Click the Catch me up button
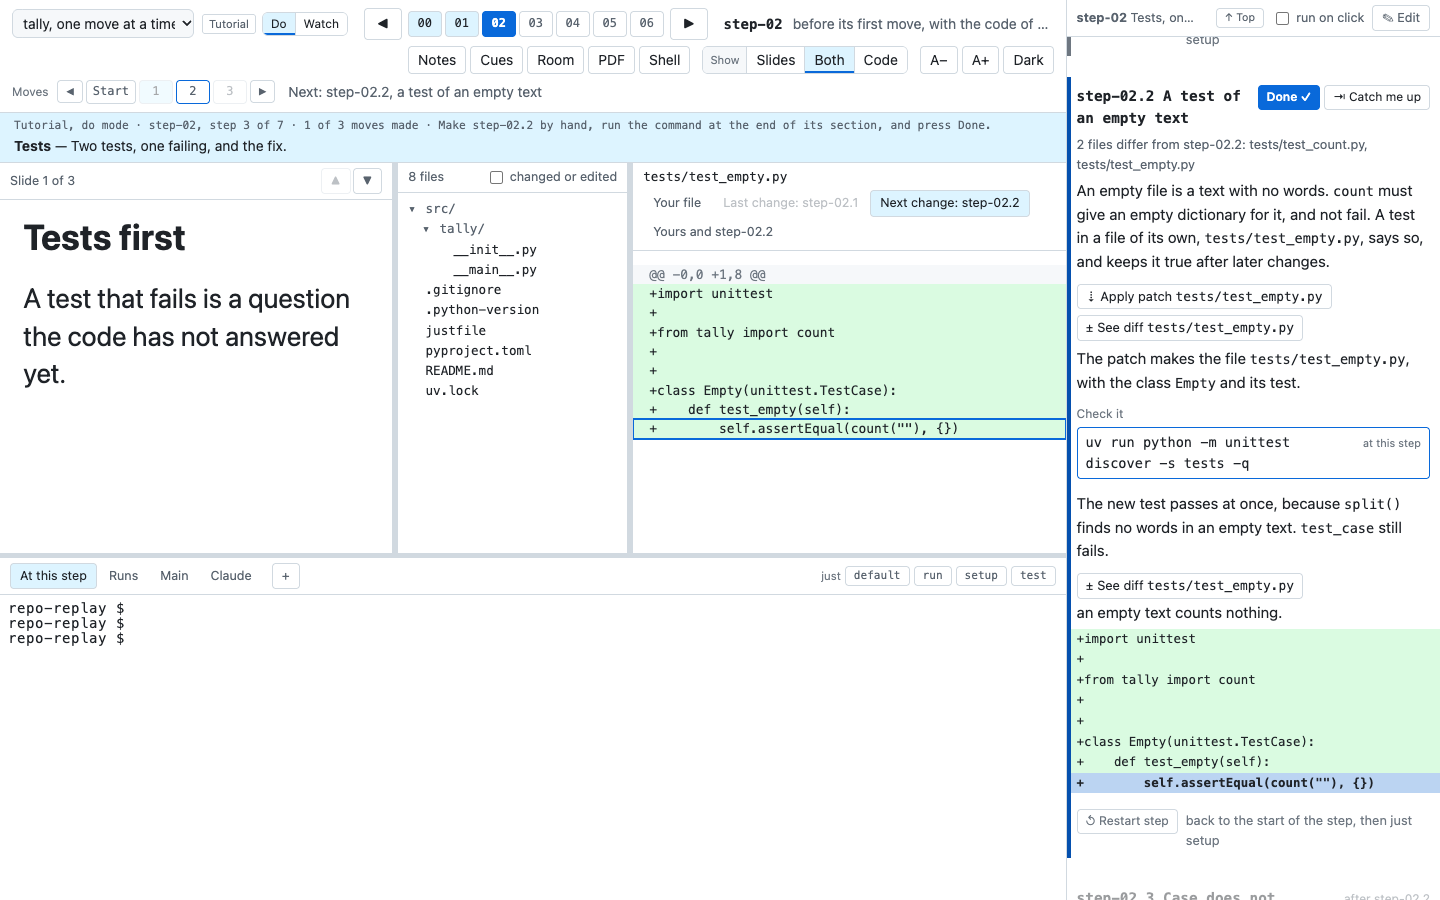 point(1377,97)
